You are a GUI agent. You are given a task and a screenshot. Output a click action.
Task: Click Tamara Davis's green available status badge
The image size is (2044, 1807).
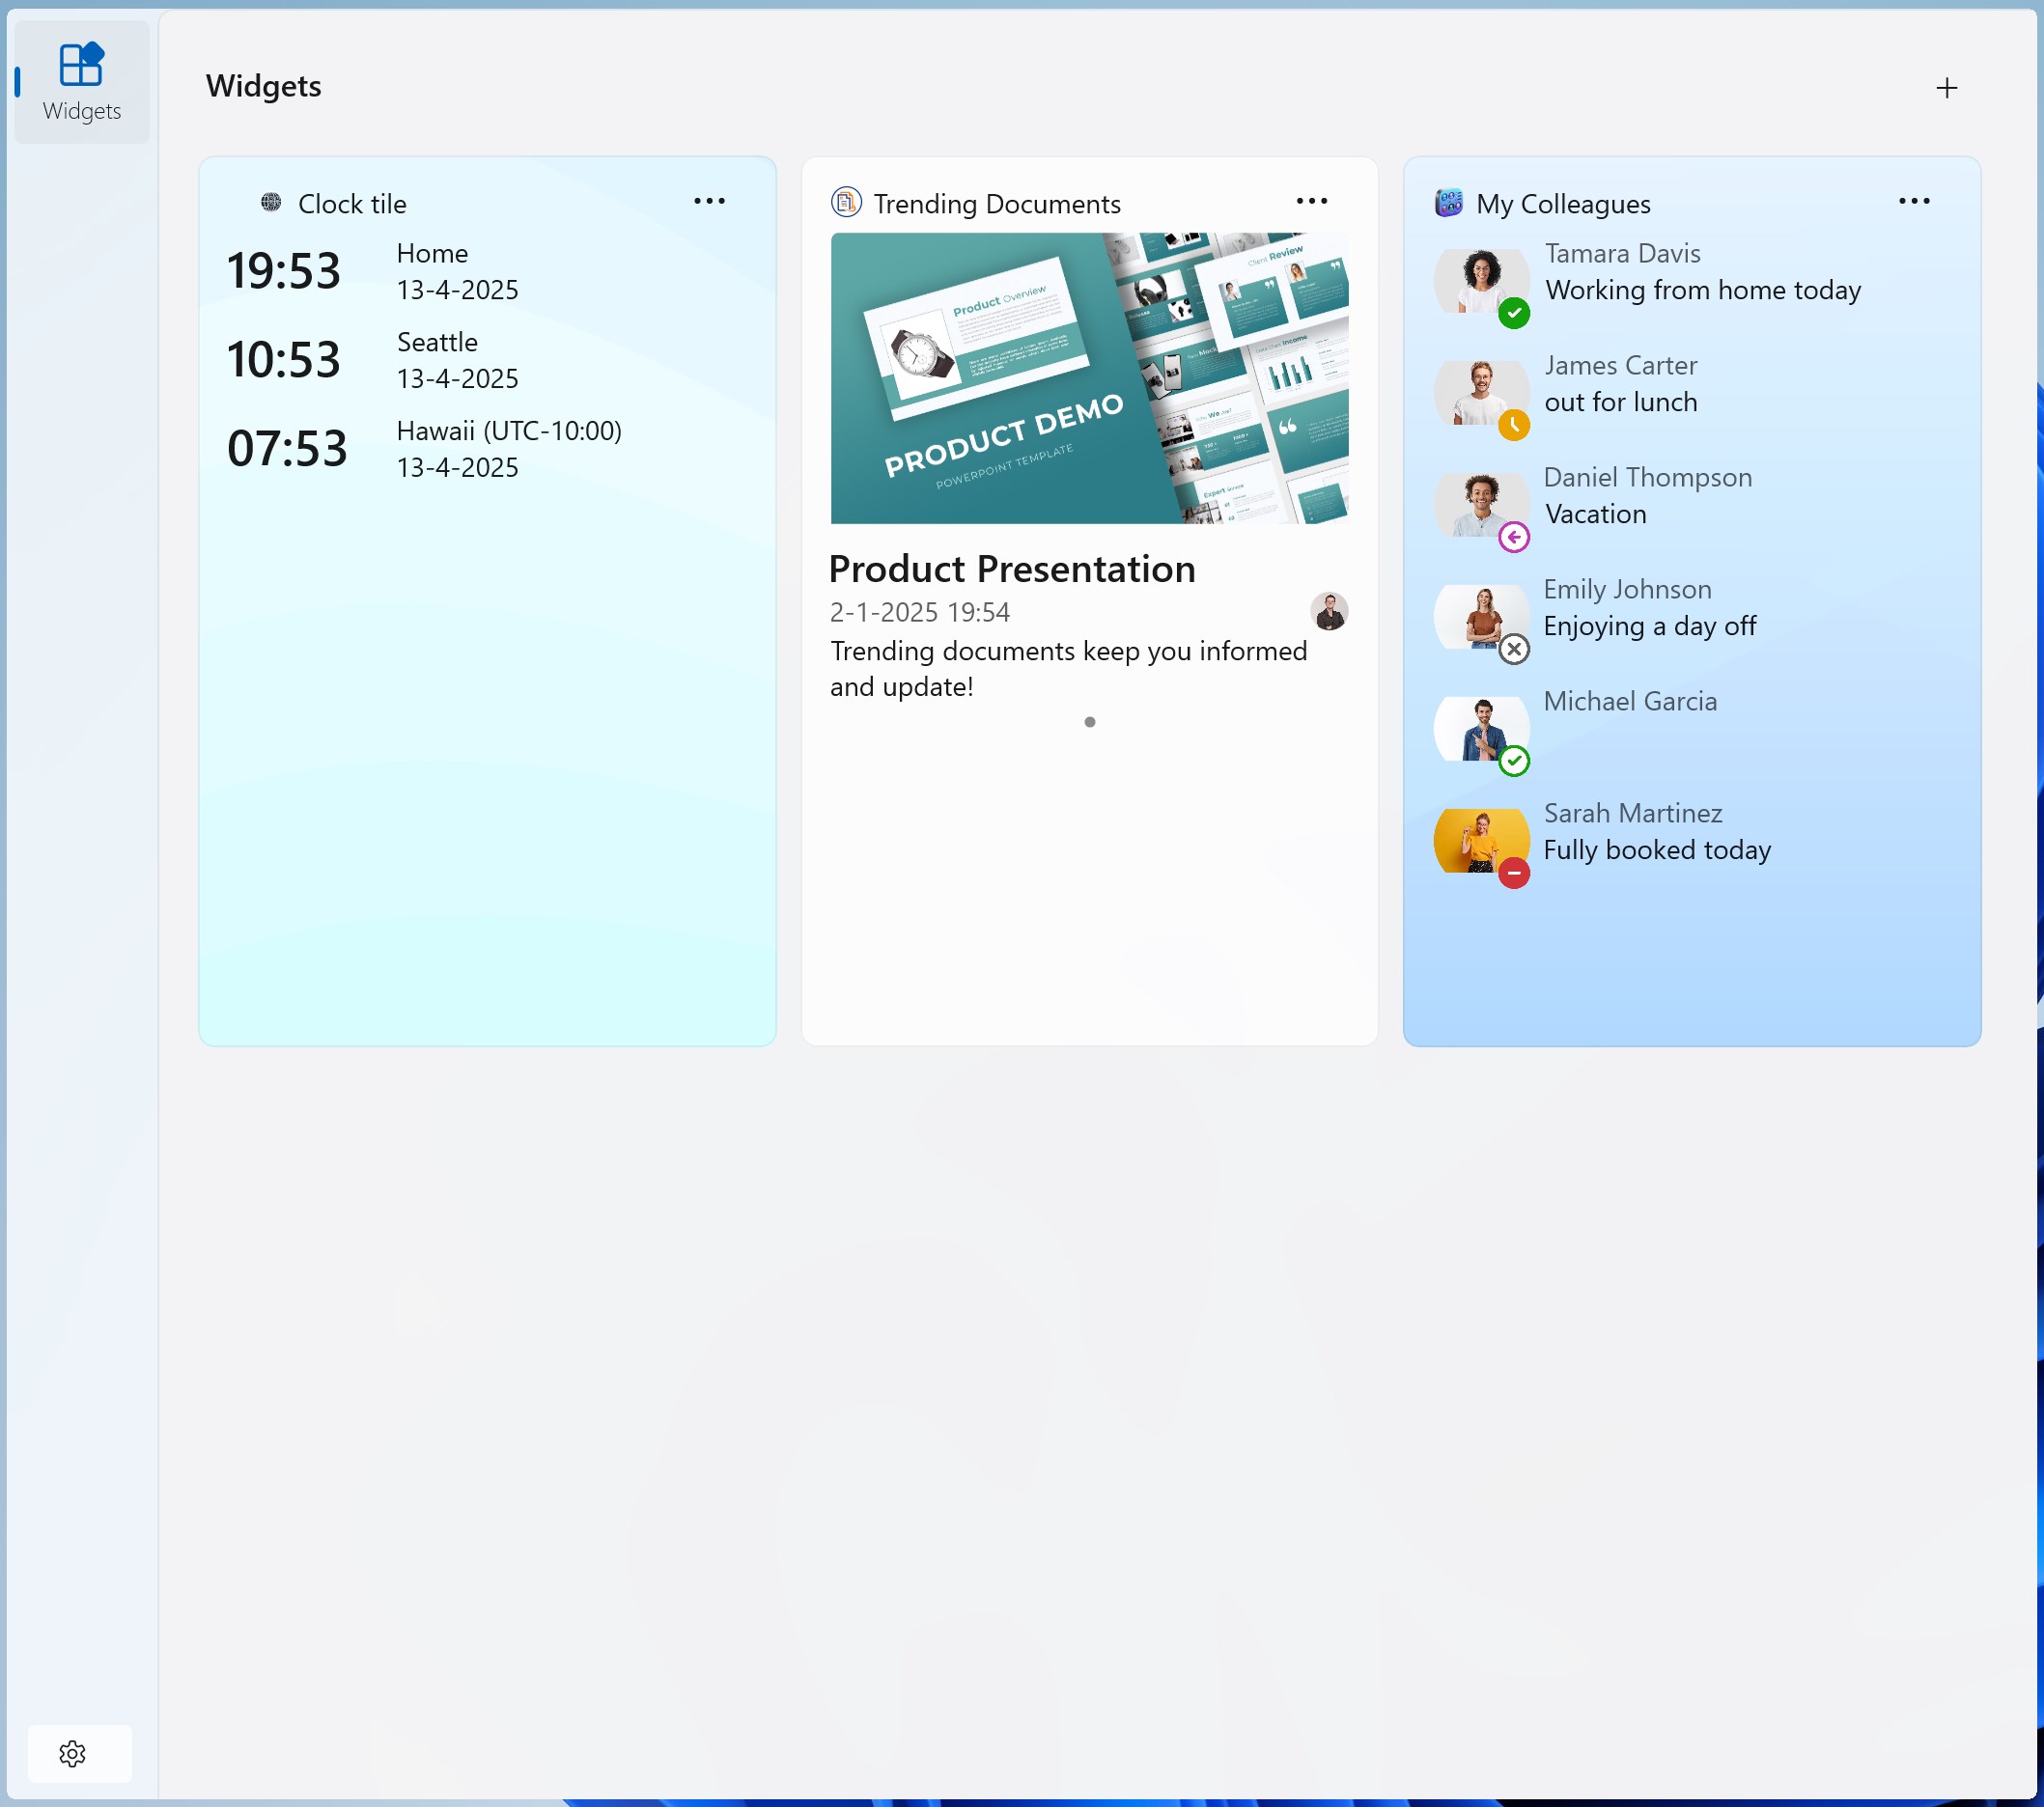point(1514,313)
